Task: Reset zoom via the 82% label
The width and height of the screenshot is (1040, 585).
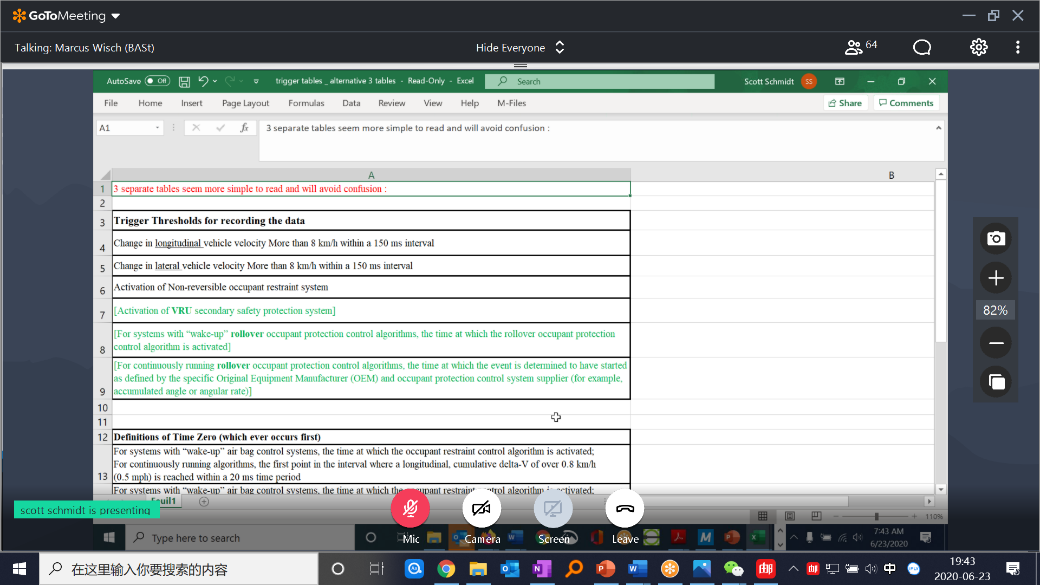Action: 995,310
